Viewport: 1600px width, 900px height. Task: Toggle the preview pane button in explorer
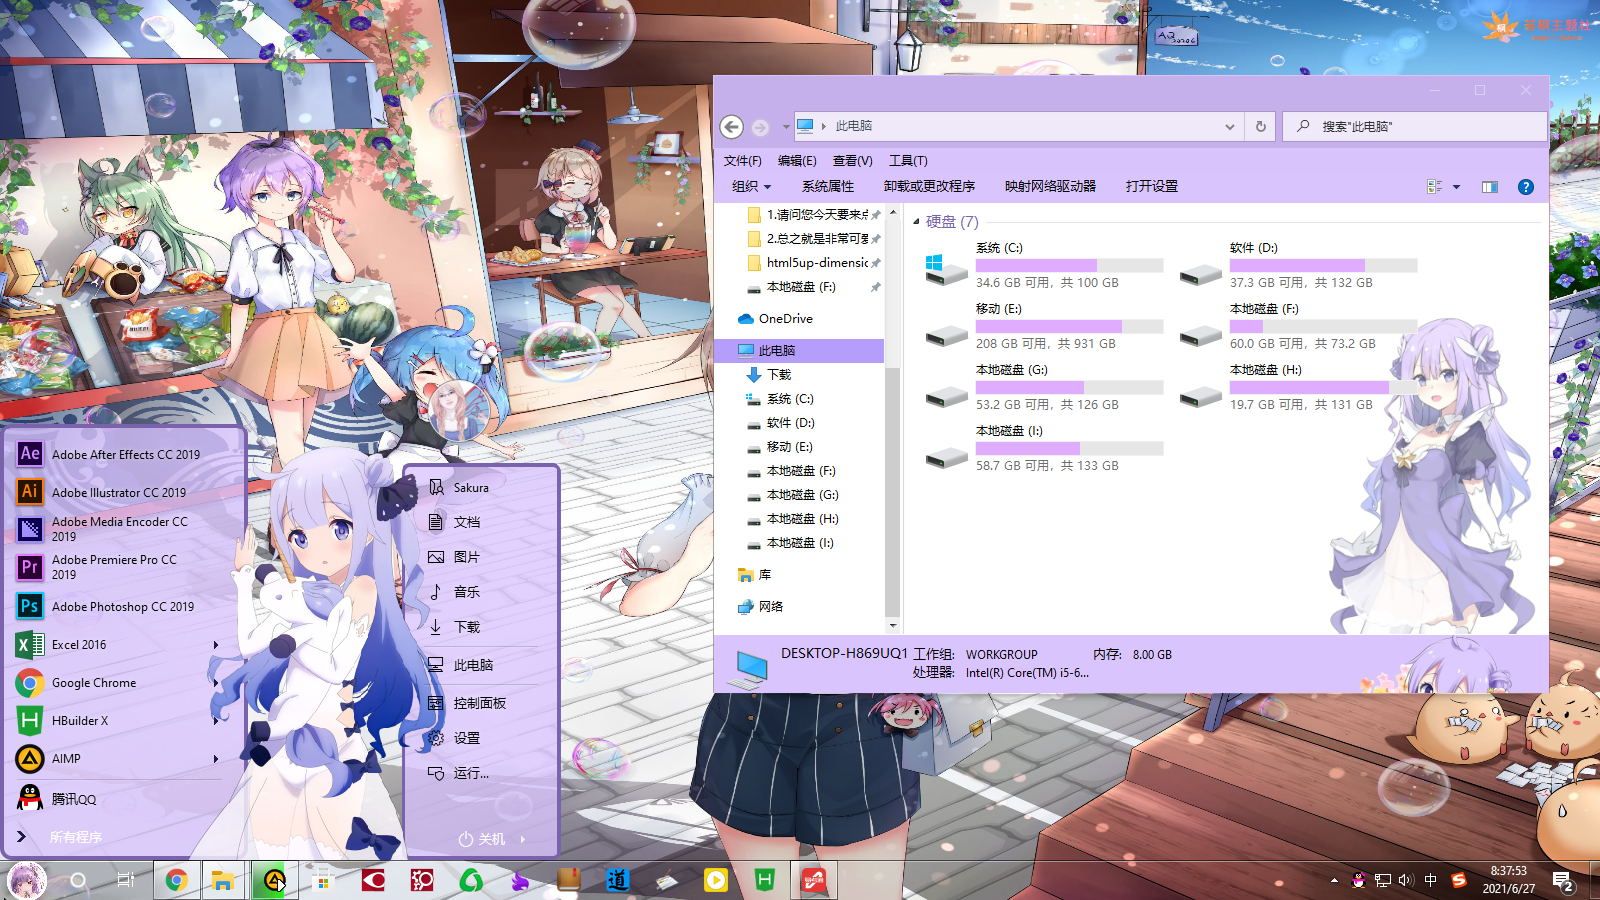click(1490, 187)
